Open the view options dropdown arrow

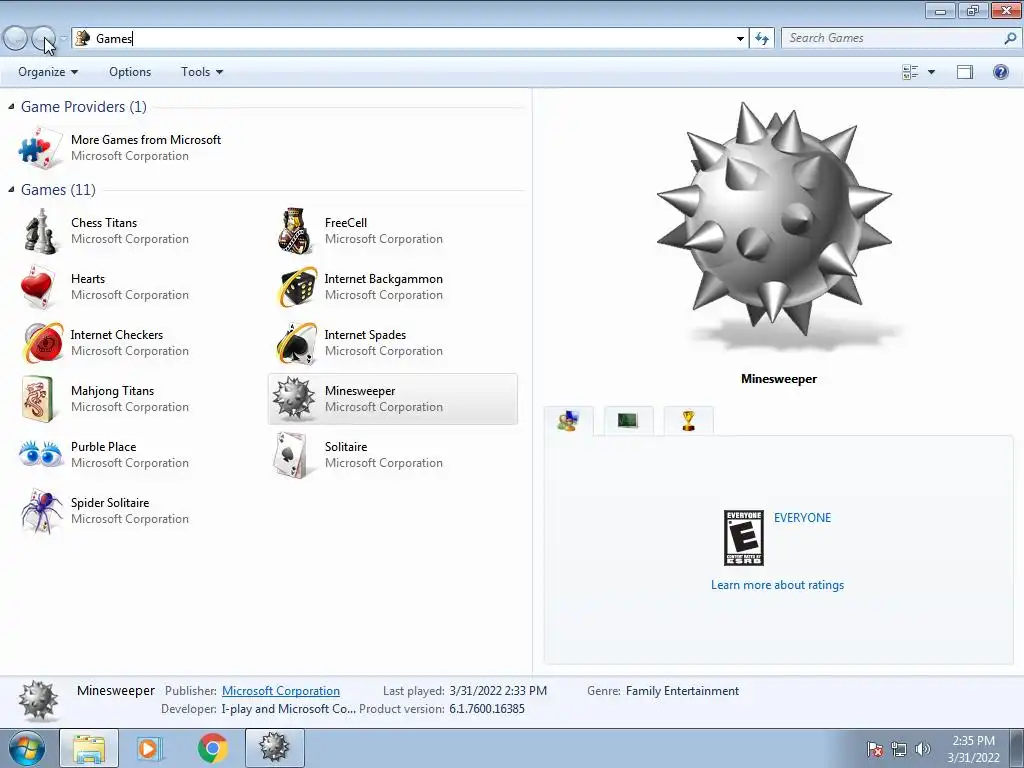931,72
